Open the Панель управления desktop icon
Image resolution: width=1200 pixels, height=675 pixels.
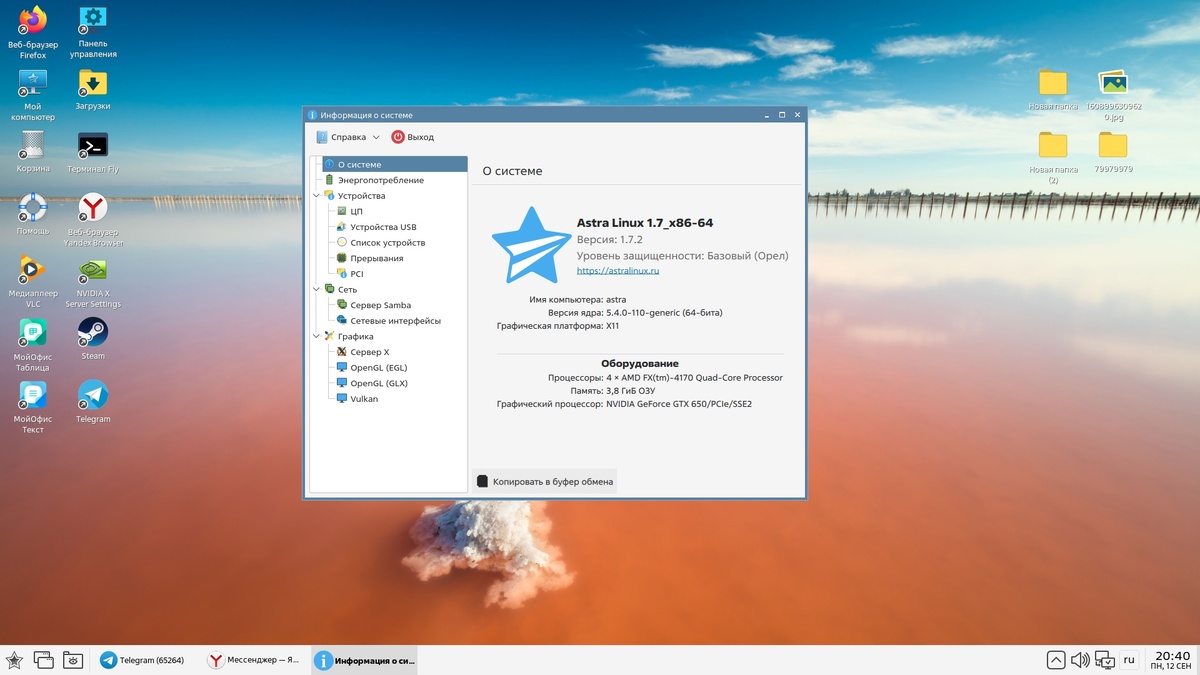click(x=93, y=21)
